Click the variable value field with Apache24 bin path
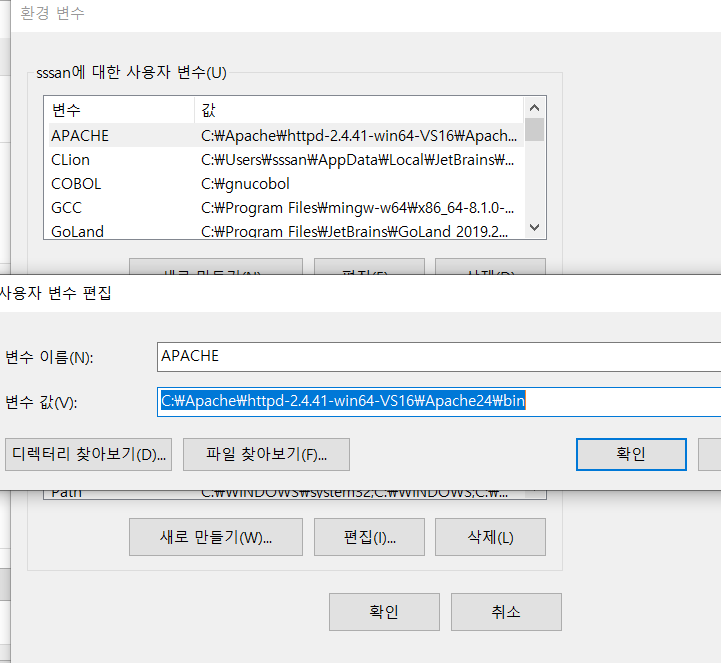This screenshot has height=663, width=721. [x=439, y=402]
